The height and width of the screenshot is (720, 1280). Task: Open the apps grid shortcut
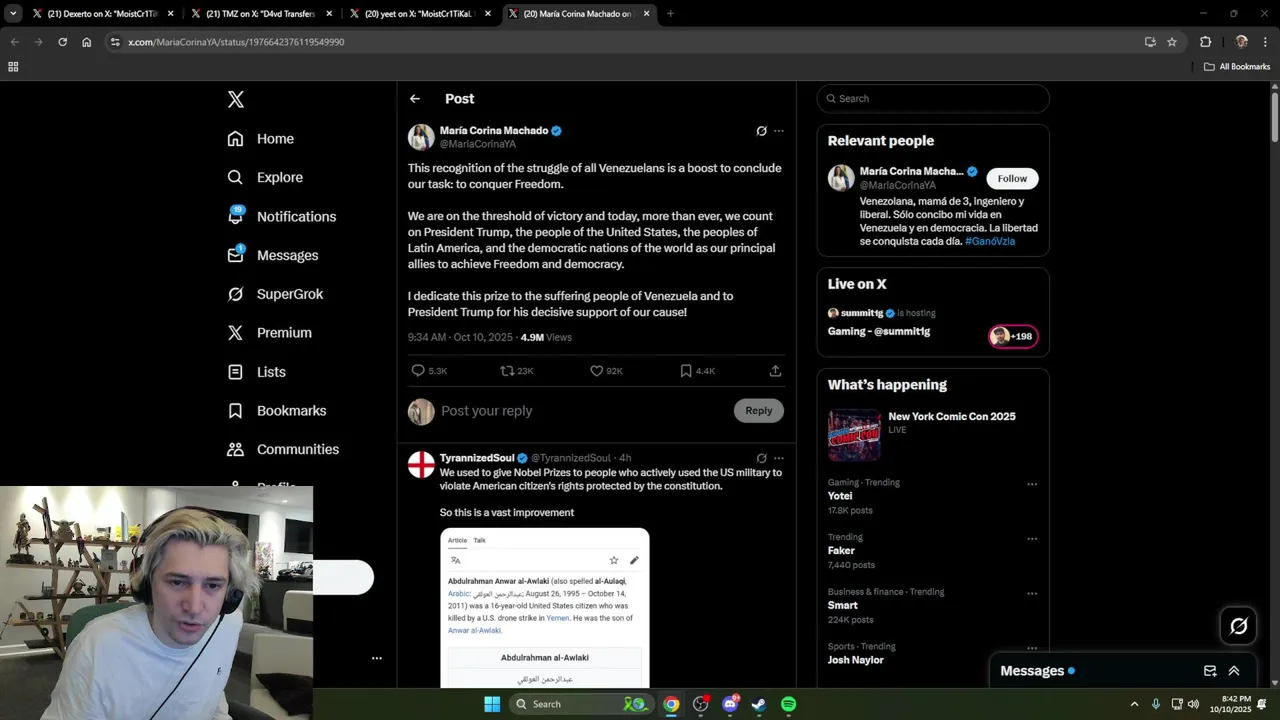[x=13, y=67]
